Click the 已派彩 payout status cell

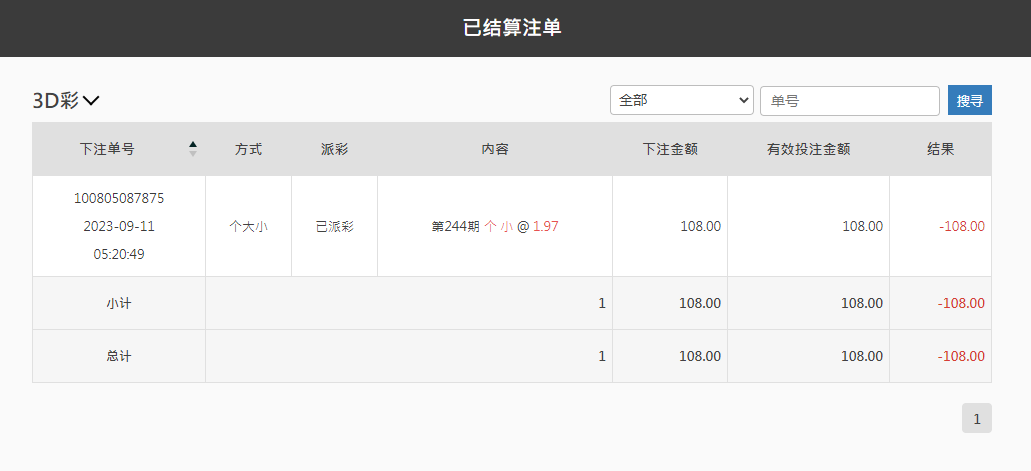point(334,227)
